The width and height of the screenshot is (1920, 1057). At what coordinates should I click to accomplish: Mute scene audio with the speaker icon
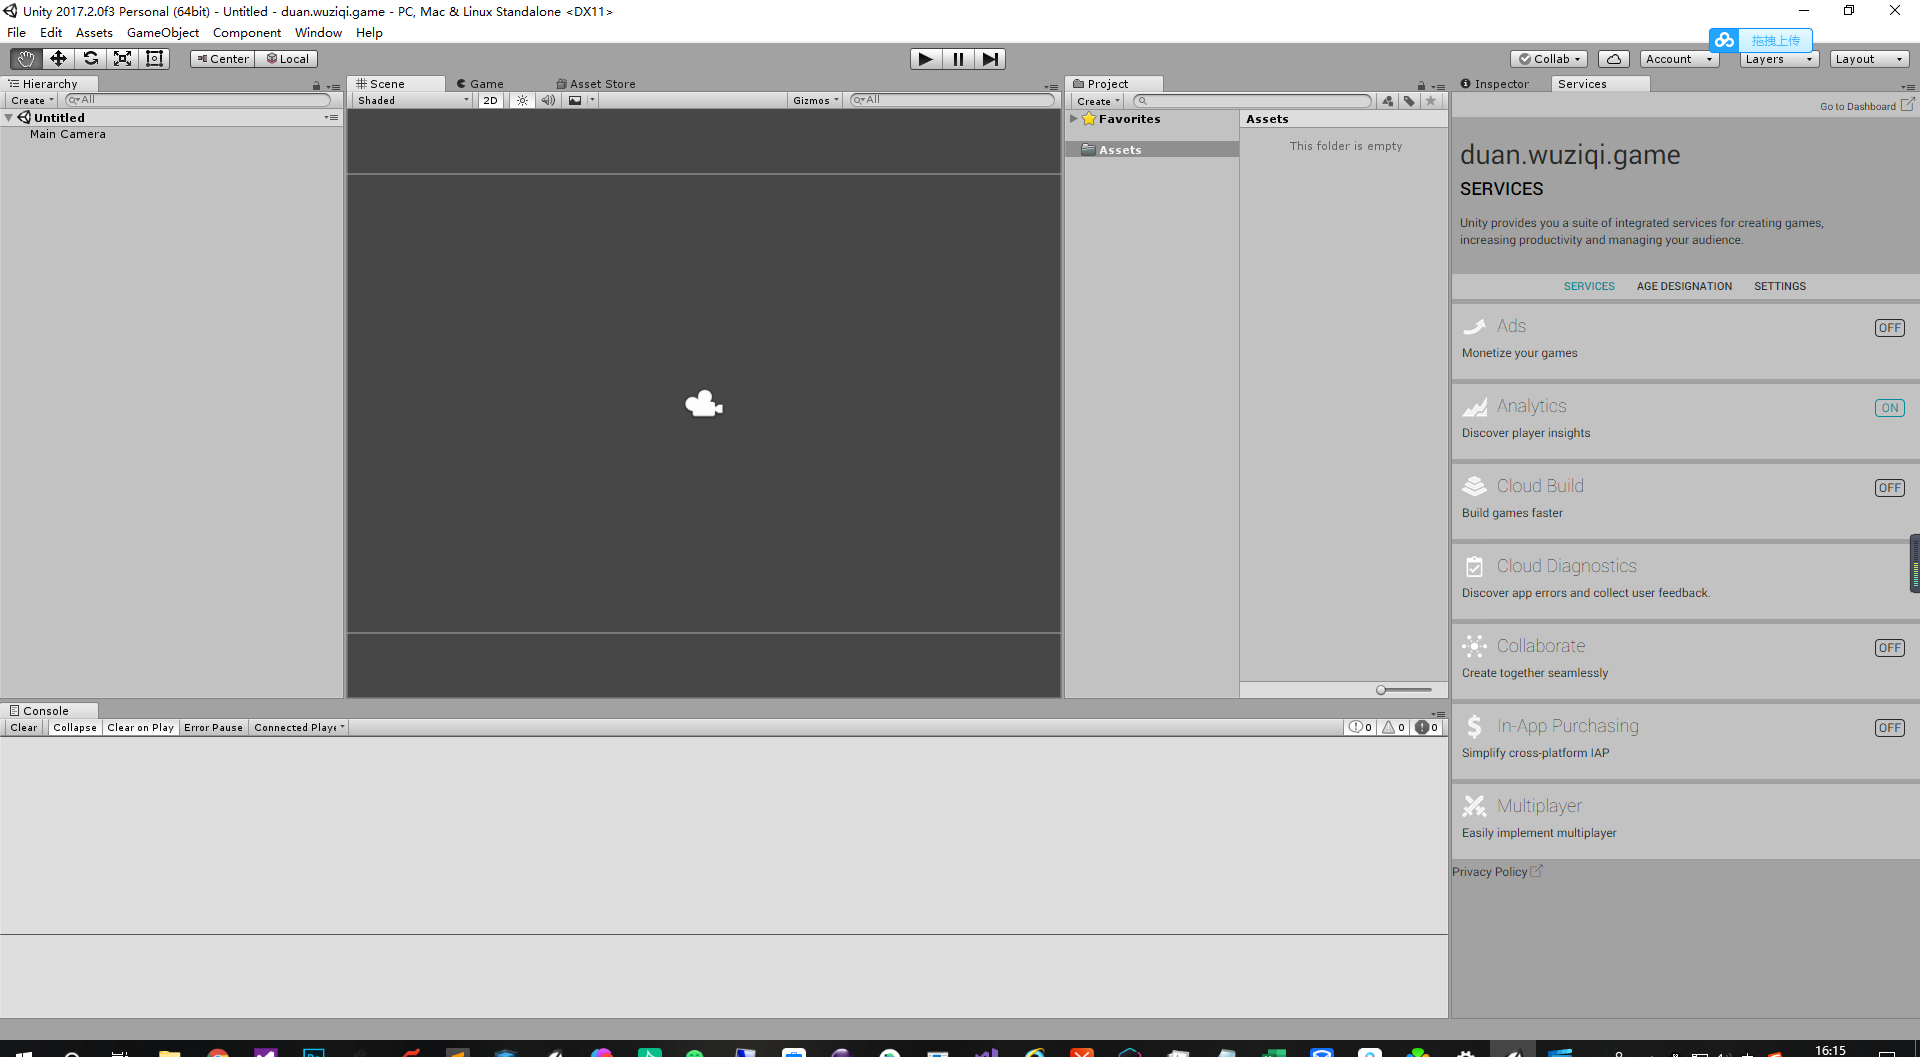click(x=548, y=100)
